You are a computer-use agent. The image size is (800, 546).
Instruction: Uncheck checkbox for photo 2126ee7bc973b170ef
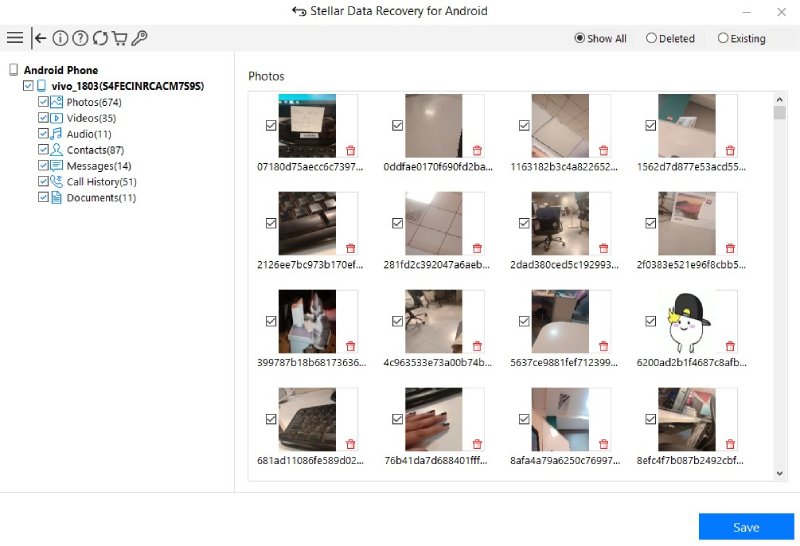pos(271,224)
